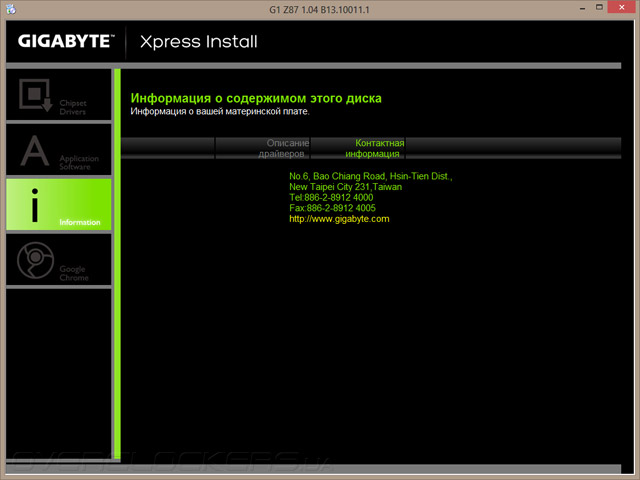
Task: Click the subtitle 'Информация о вашей материнской плате.'
Action: 220,111
